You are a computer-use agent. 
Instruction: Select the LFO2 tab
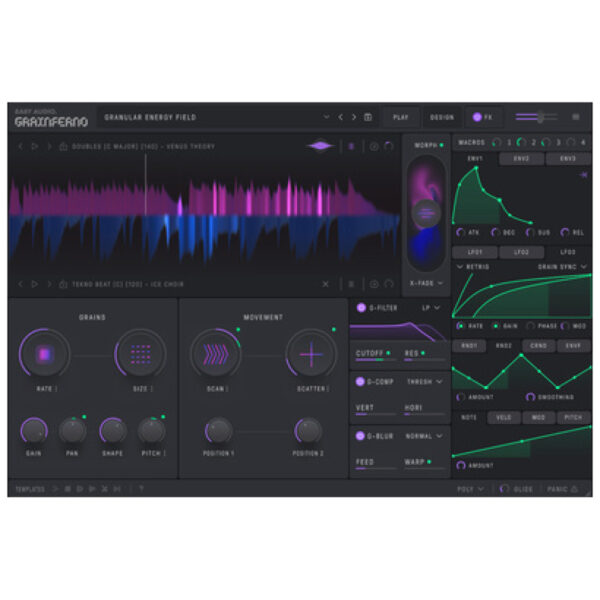point(521,252)
